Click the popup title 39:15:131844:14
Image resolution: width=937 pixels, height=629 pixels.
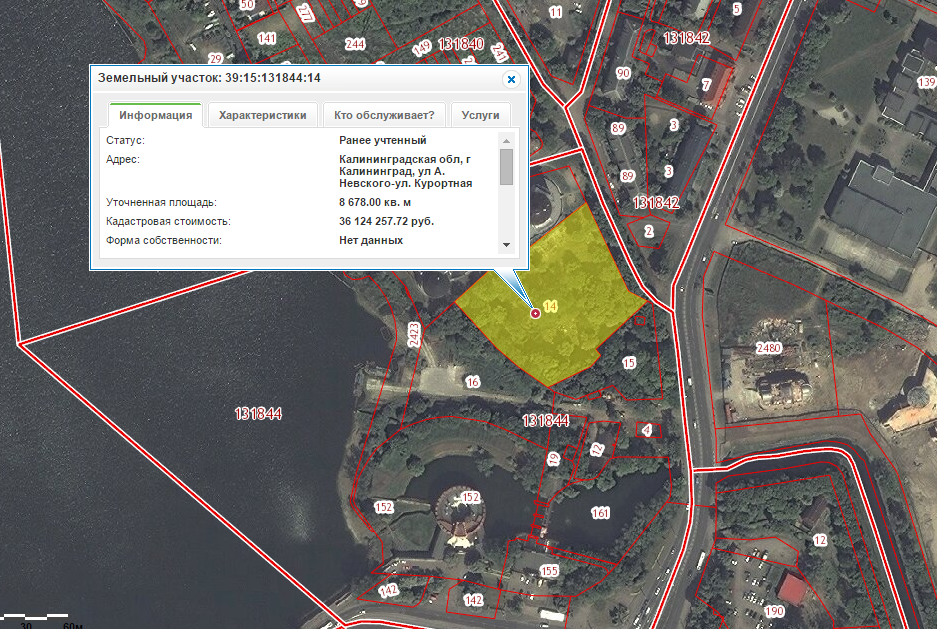tap(209, 78)
